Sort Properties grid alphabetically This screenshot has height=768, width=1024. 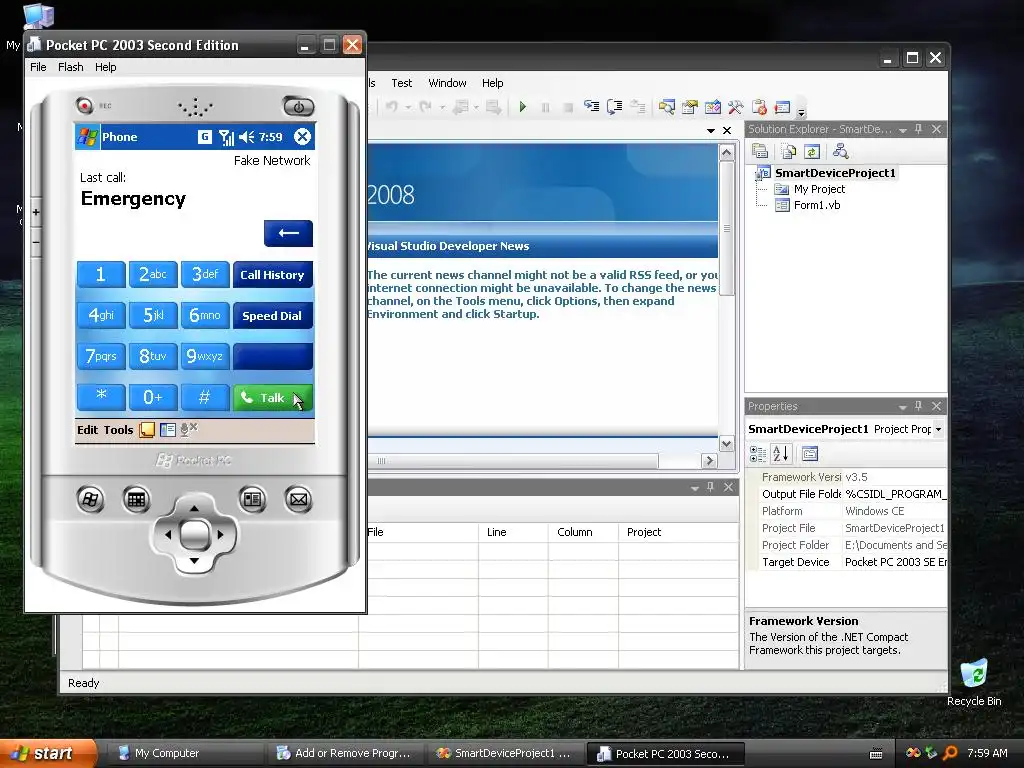tap(780, 454)
